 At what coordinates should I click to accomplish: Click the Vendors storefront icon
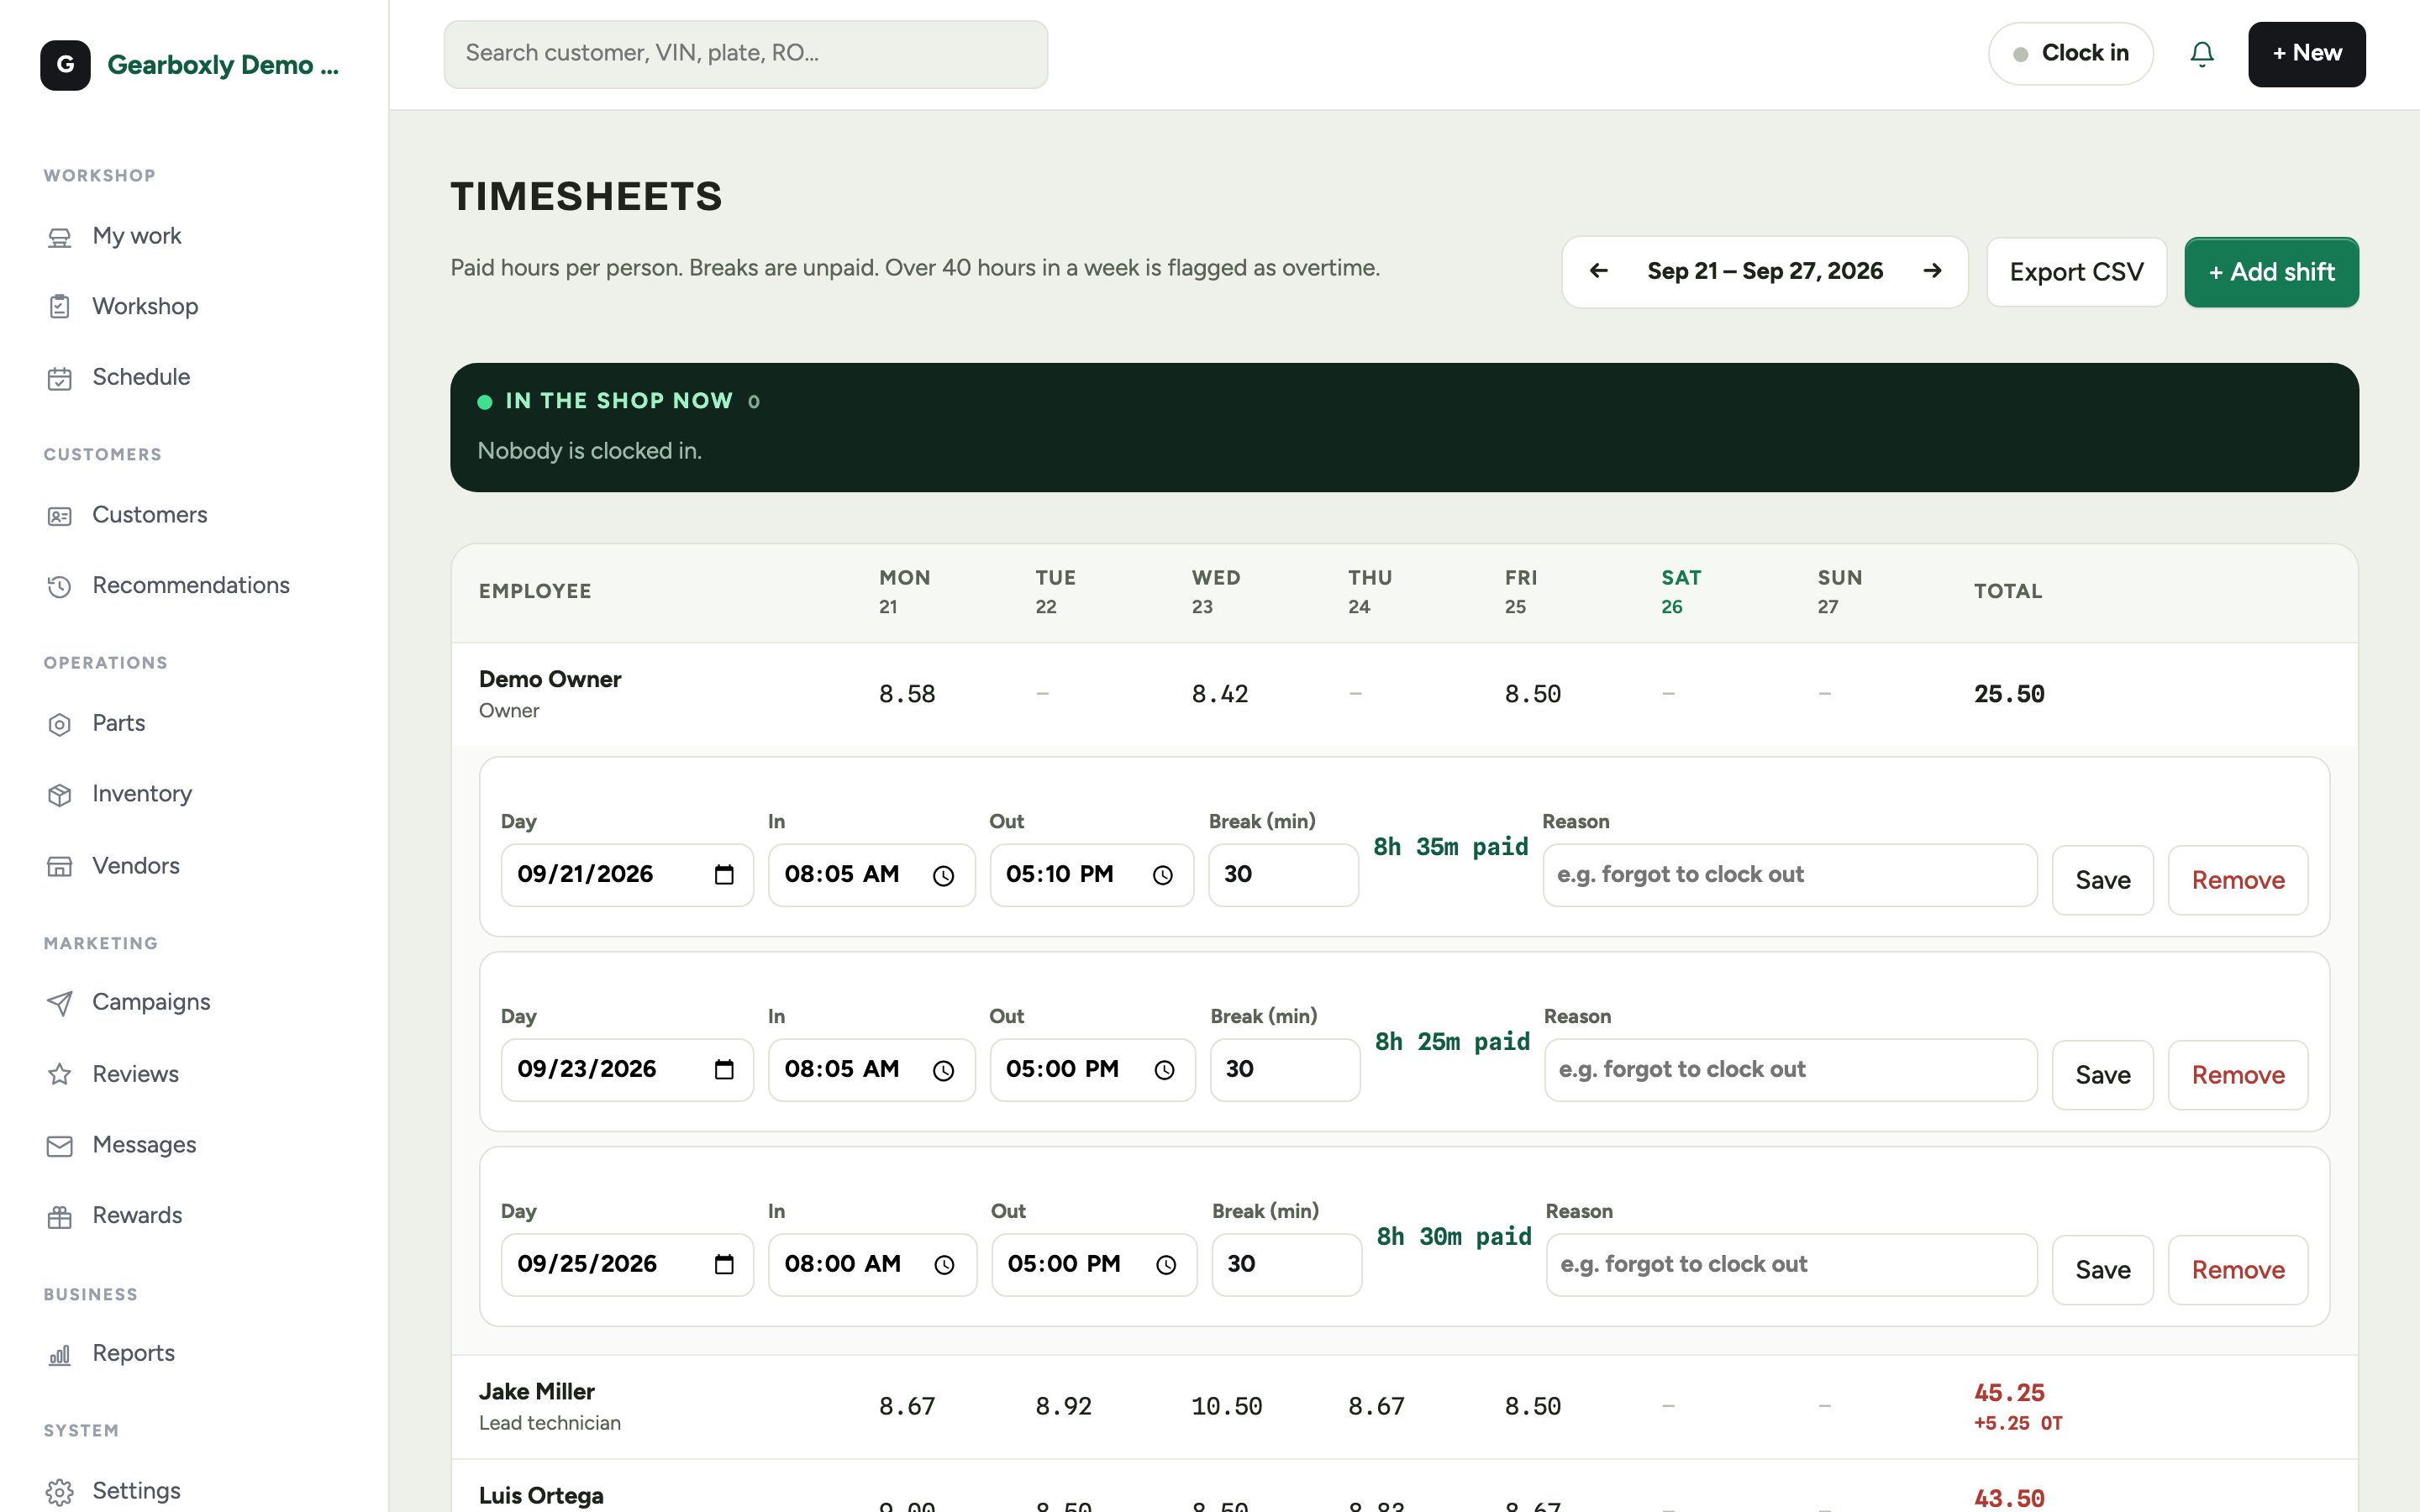tap(60, 866)
